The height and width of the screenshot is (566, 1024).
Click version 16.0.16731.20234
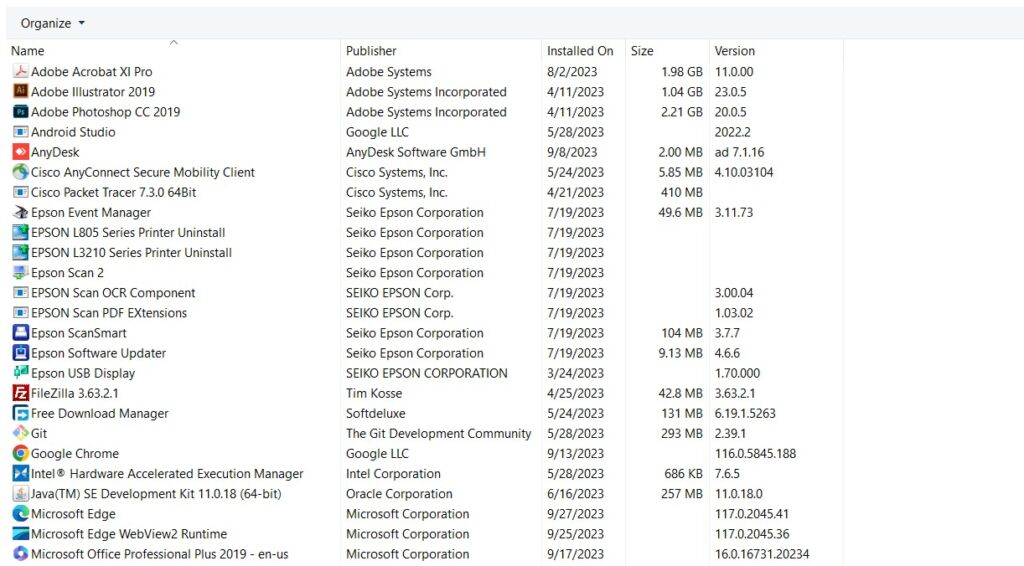762,554
